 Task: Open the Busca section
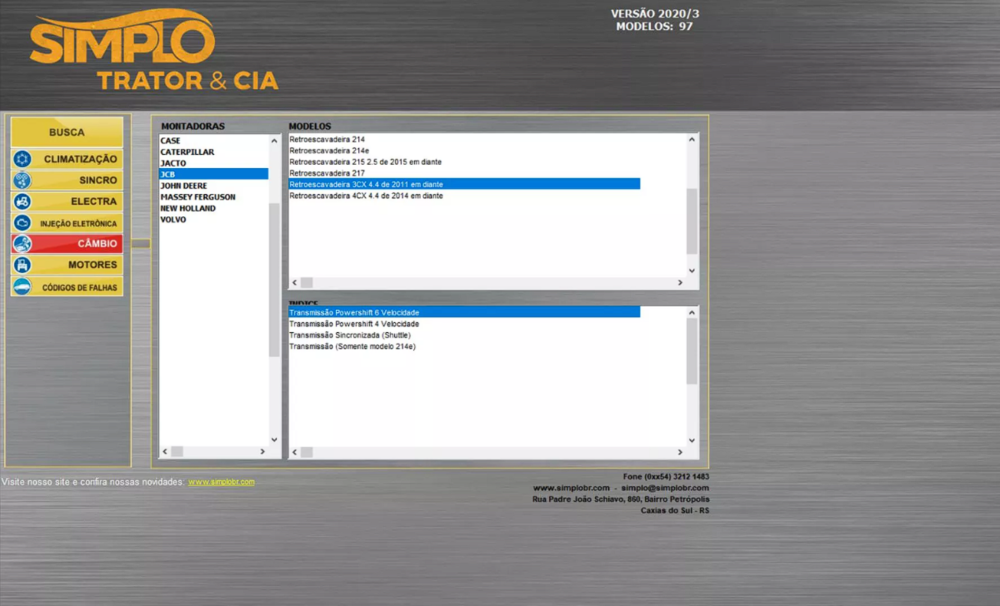(x=66, y=131)
